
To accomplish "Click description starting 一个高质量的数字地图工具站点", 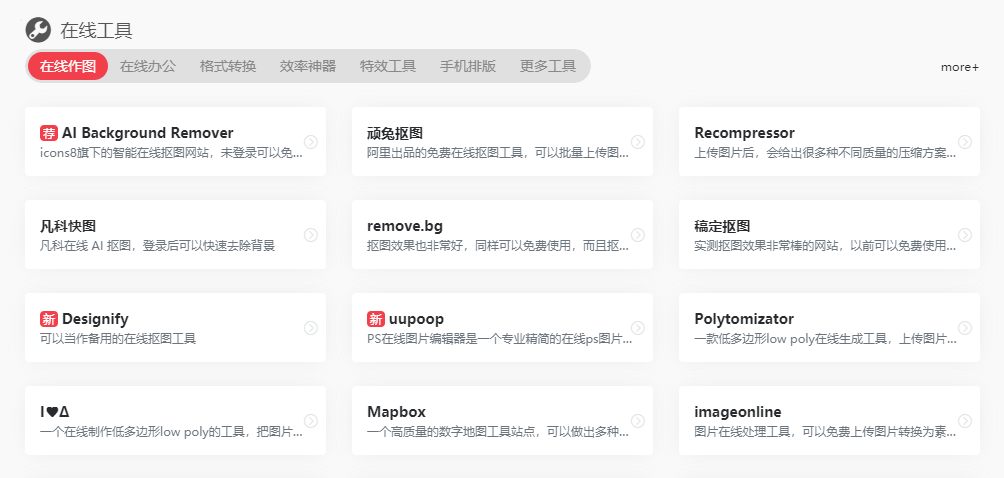I will tap(498, 432).
